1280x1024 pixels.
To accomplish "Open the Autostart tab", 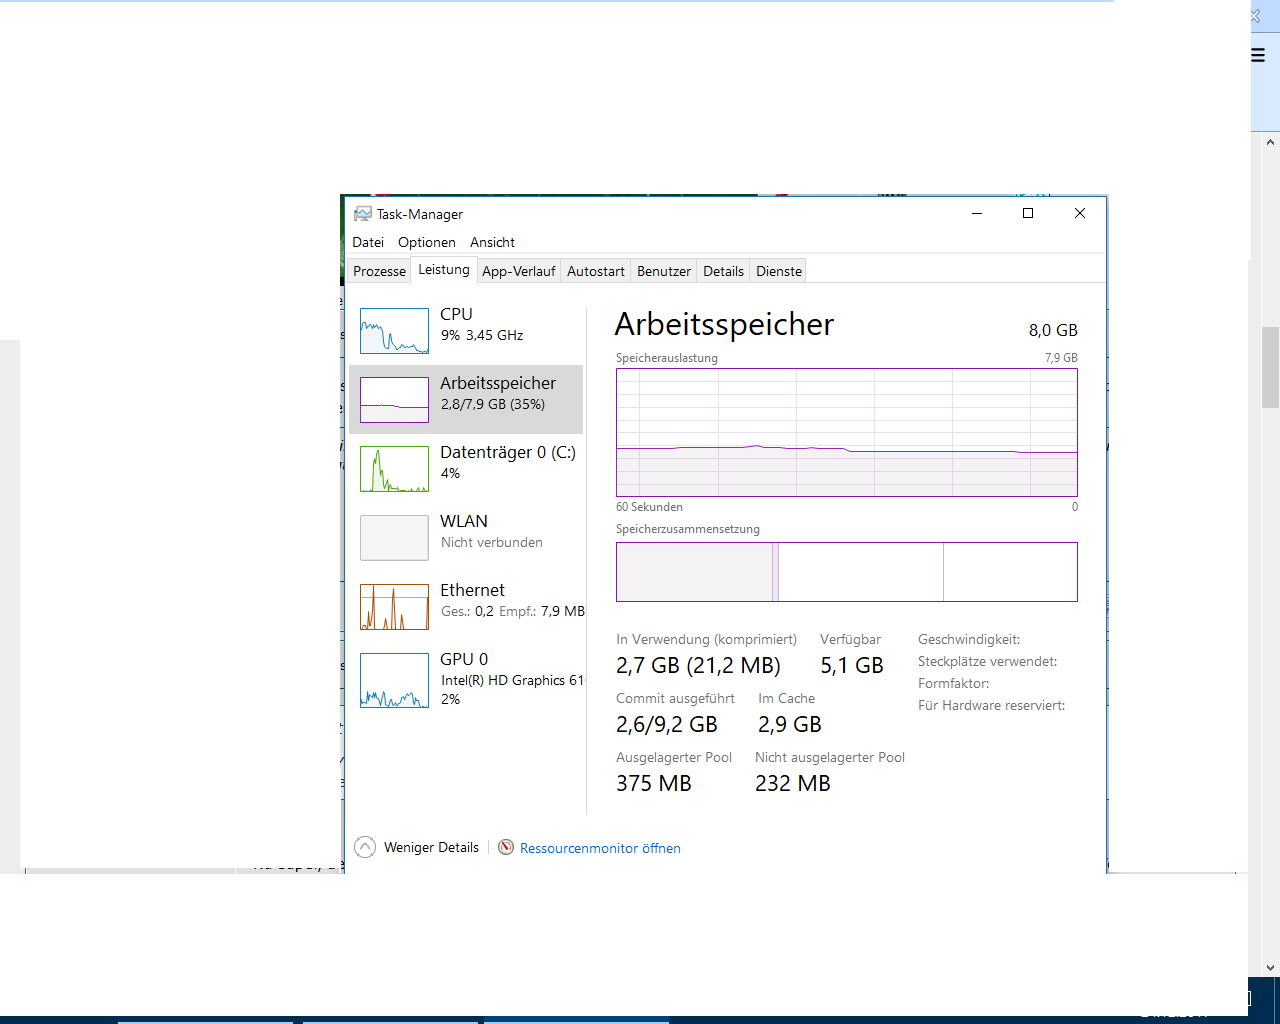I will click(595, 271).
